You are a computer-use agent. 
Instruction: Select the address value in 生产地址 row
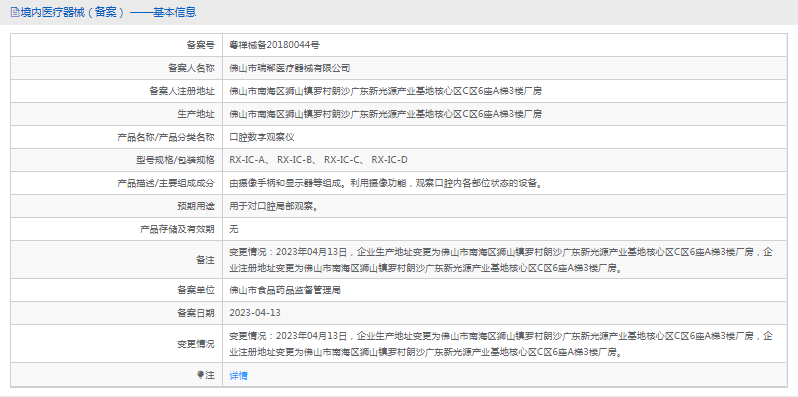tap(385, 114)
